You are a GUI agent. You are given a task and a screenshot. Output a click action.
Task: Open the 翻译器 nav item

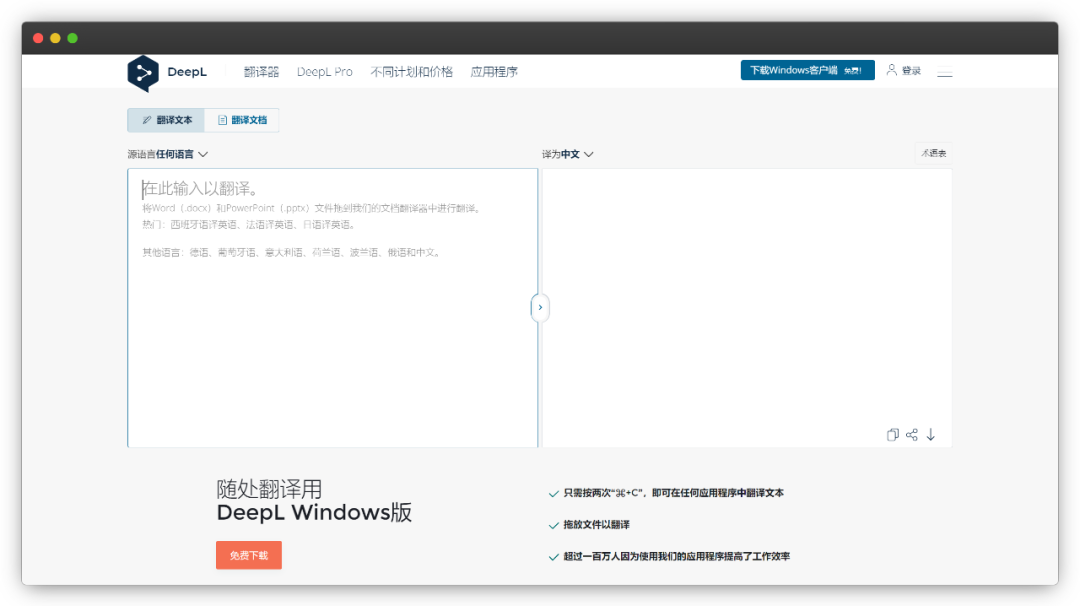261,72
